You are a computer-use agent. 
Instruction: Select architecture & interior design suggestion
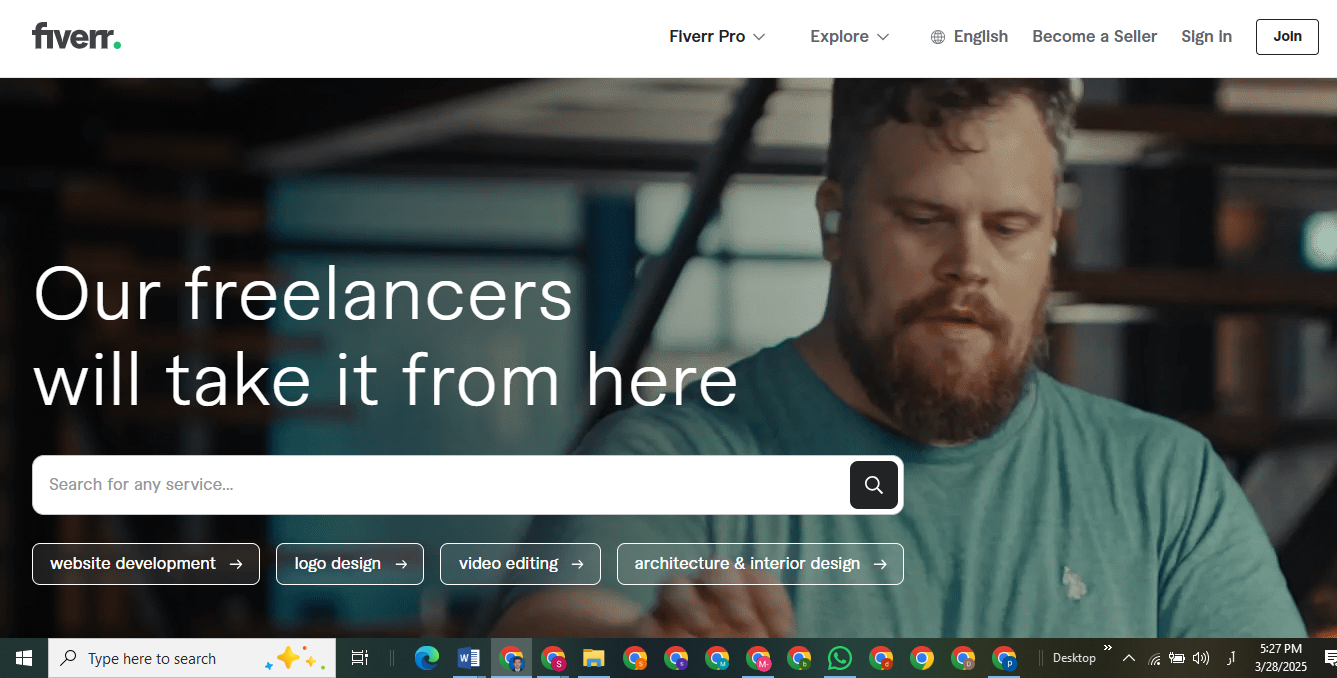point(760,564)
